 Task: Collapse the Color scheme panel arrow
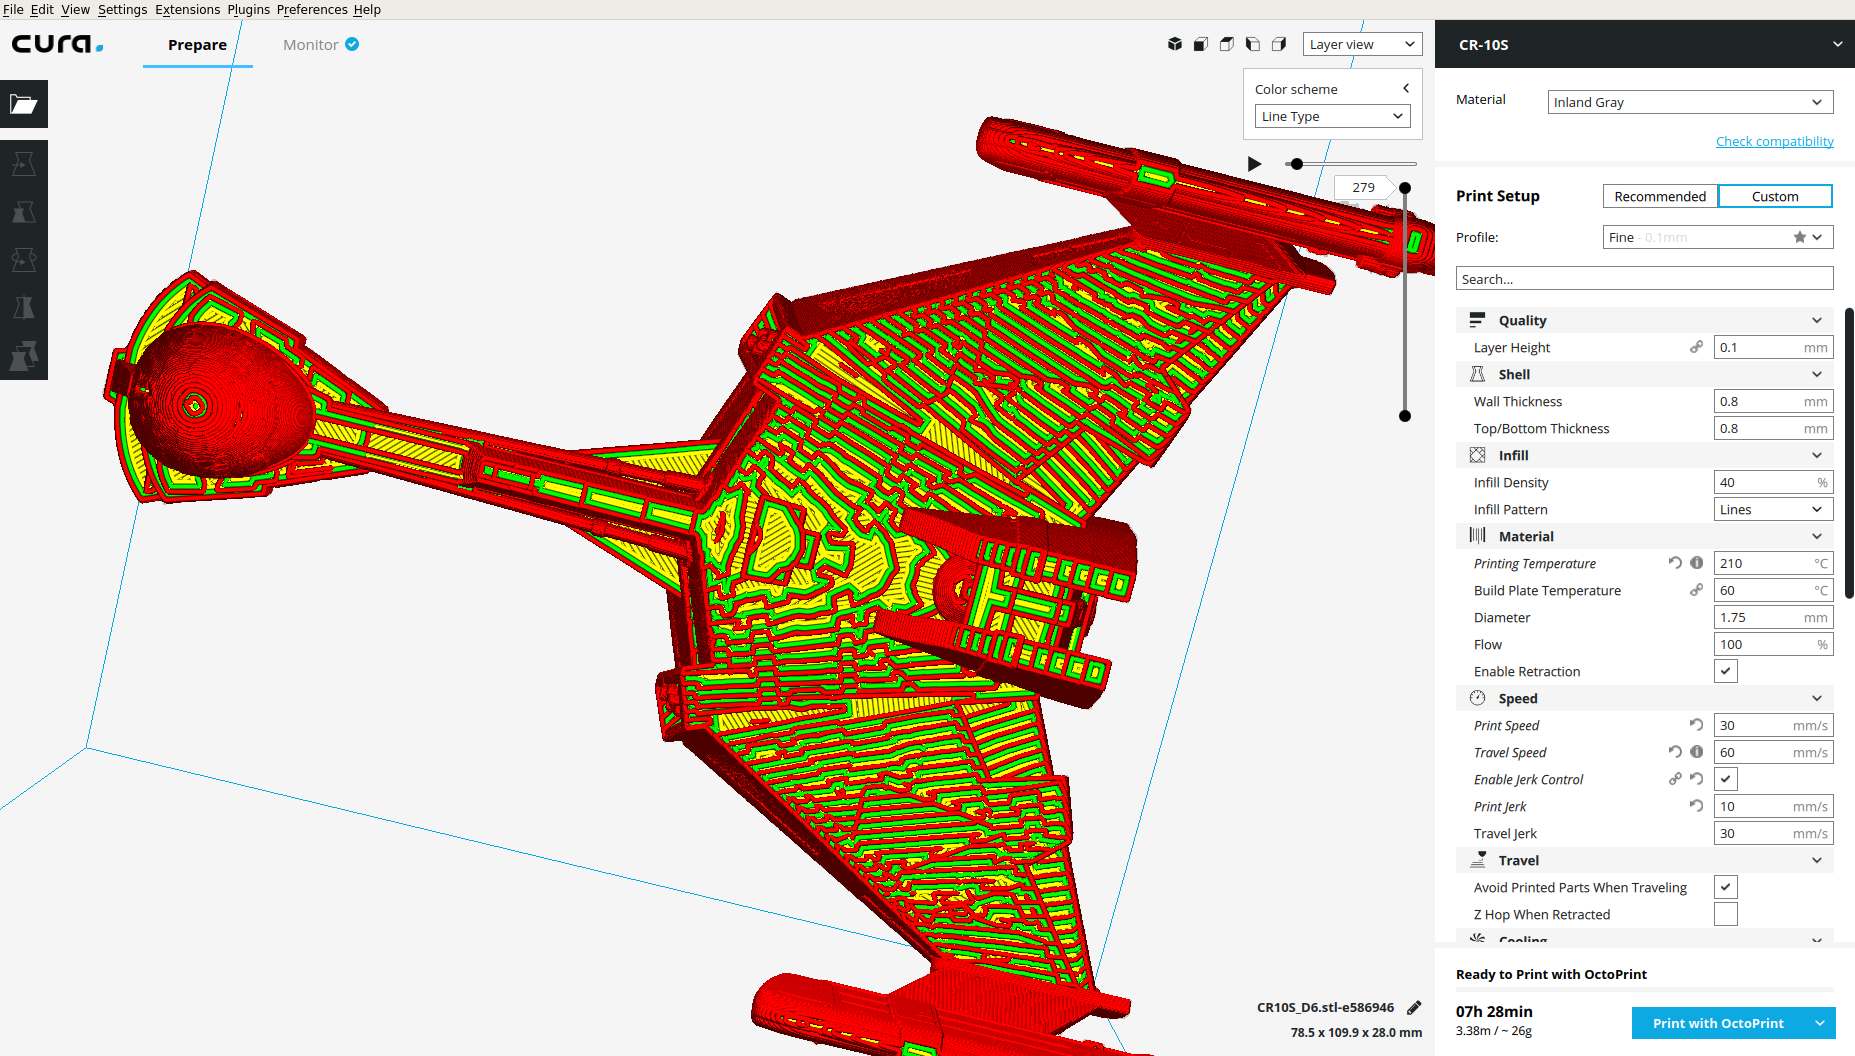tap(1406, 88)
